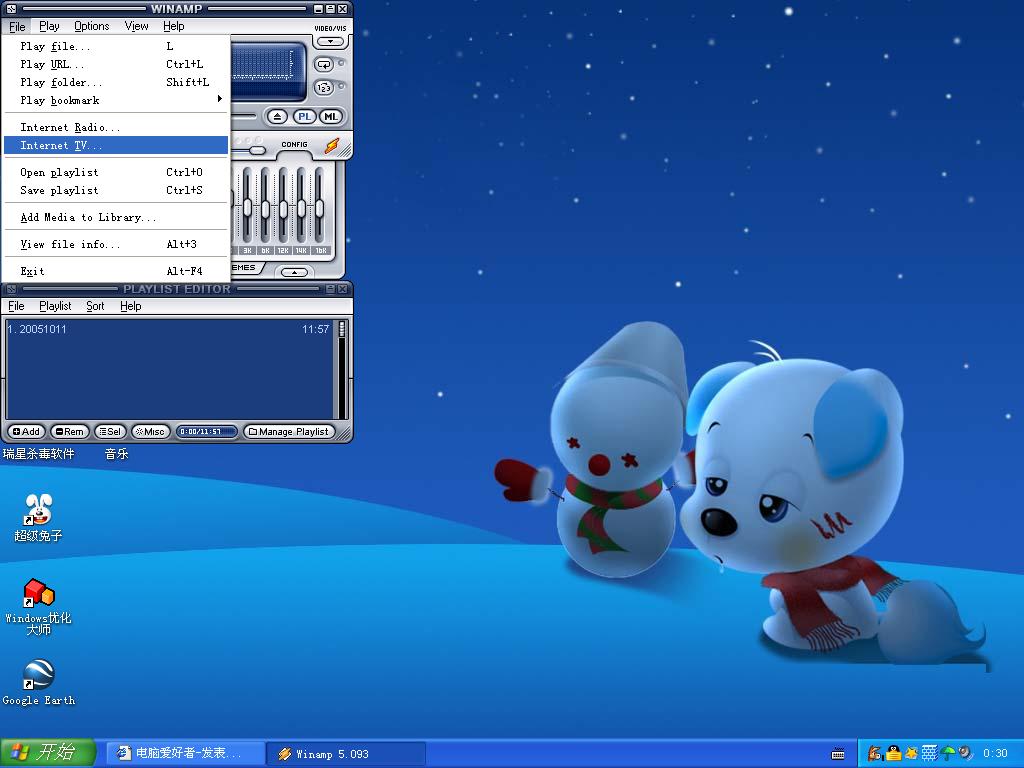Click the Manage Playlist button
This screenshot has width=1024, height=768.
click(x=289, y=432)
